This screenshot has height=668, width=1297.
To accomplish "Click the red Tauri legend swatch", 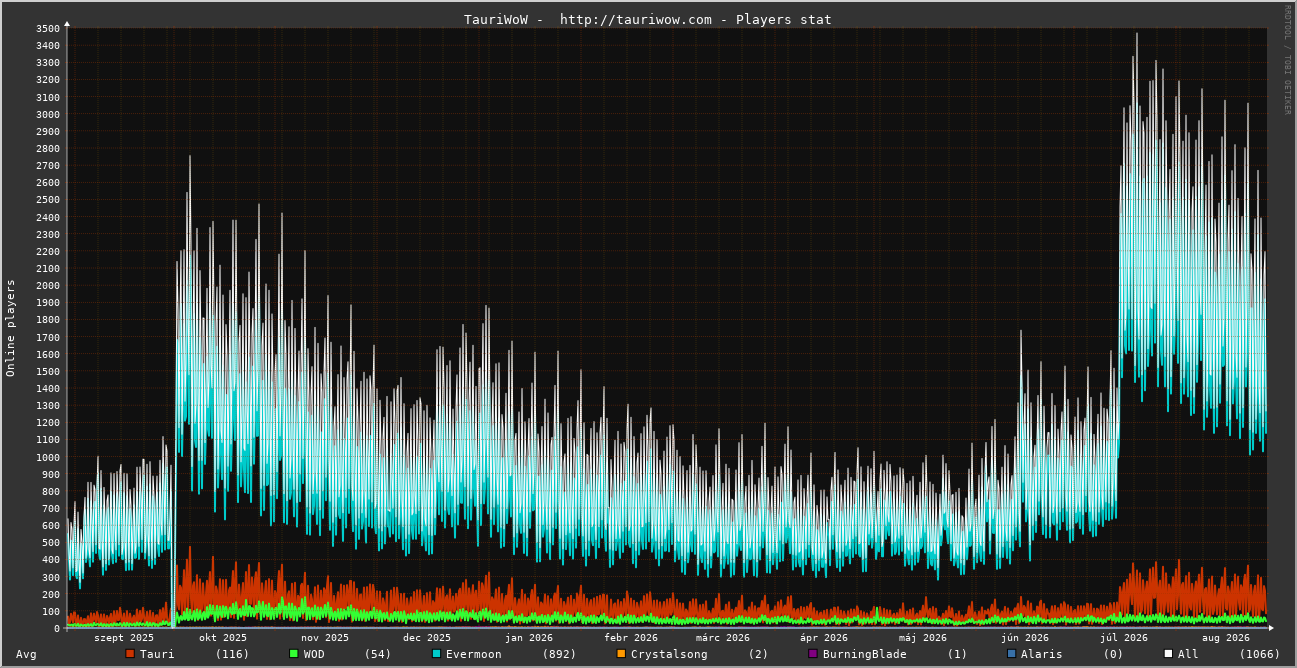I will pos(130,654).
